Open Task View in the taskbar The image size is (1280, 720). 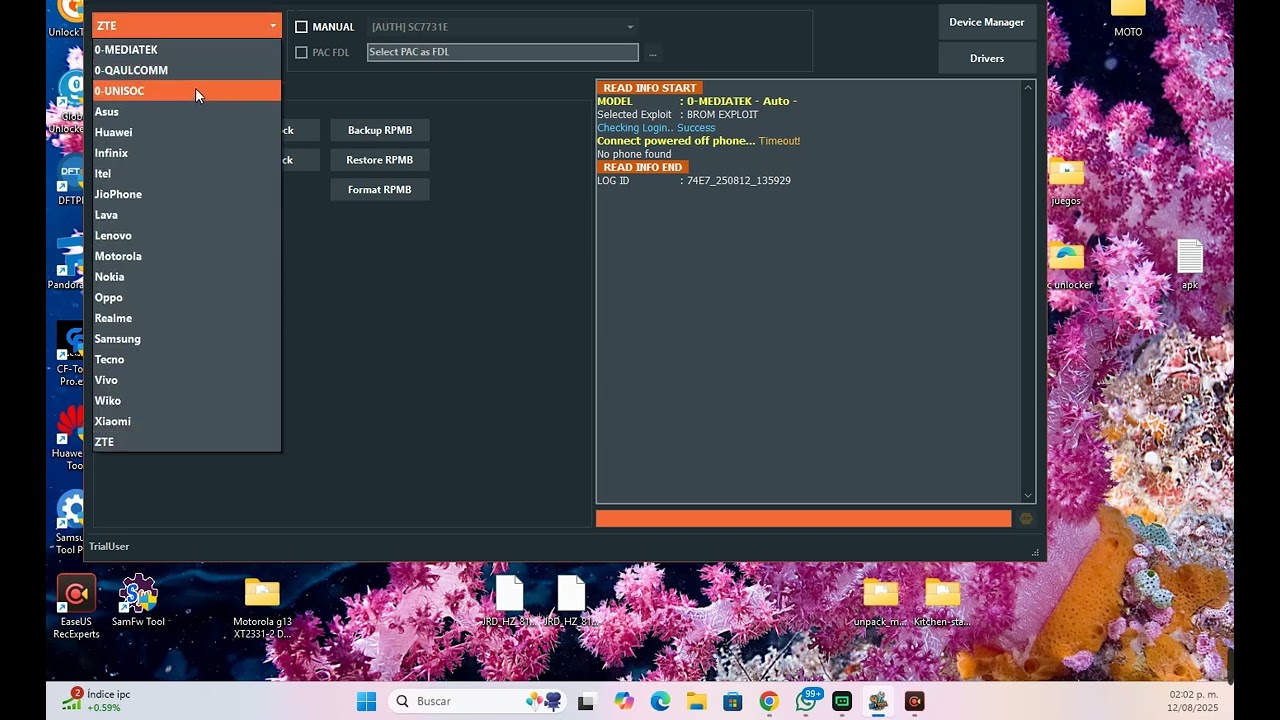coord(586,701)
